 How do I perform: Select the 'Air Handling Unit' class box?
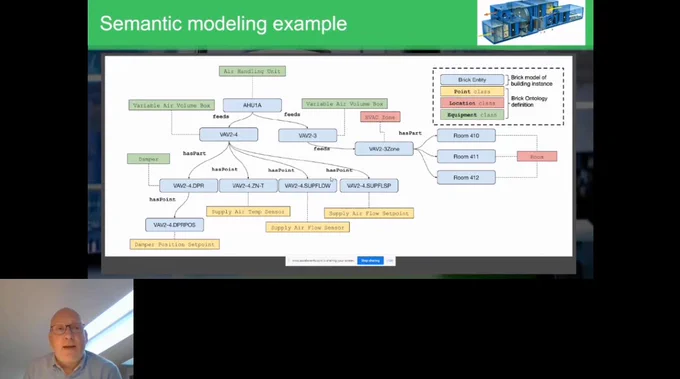pos(252,71)
